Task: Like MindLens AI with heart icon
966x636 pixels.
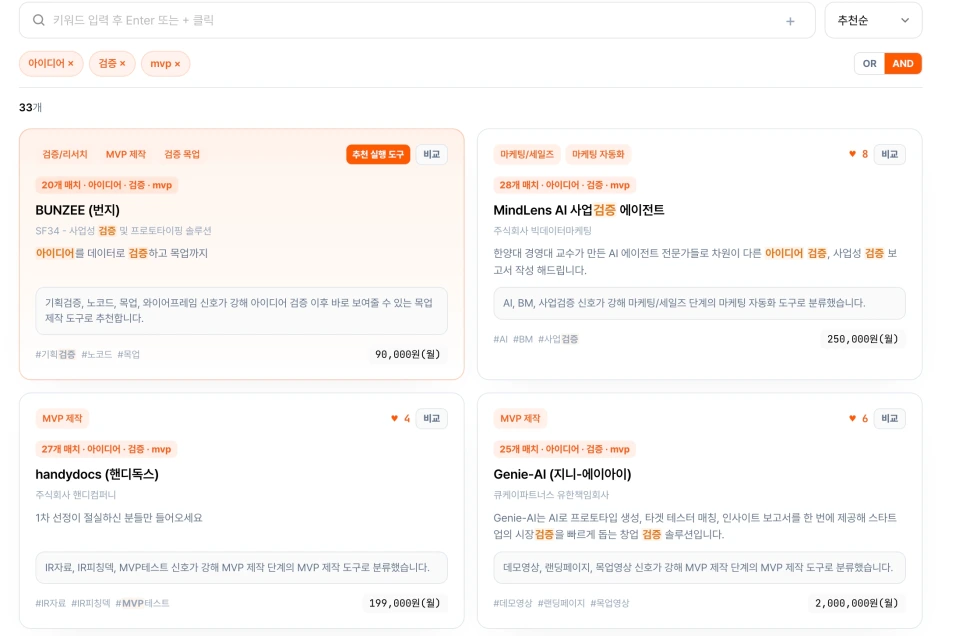Action: (x=853, y=154)
